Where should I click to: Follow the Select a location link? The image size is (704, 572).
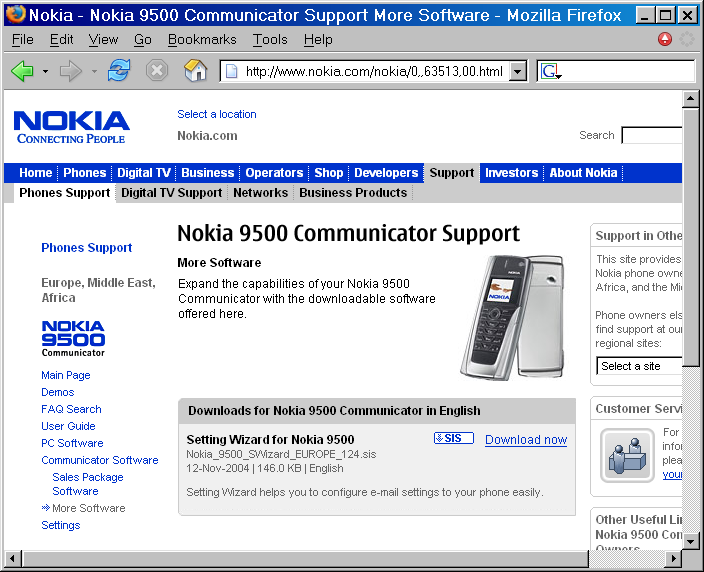pyautogui.click(x=217, y=114)
